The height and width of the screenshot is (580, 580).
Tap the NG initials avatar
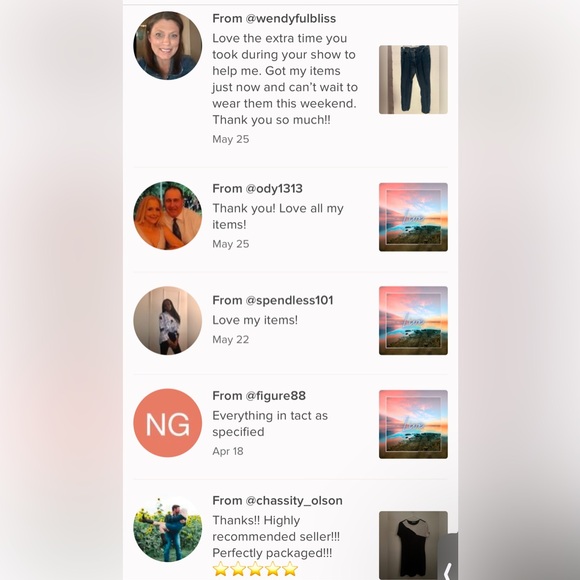tap(168, 423)
